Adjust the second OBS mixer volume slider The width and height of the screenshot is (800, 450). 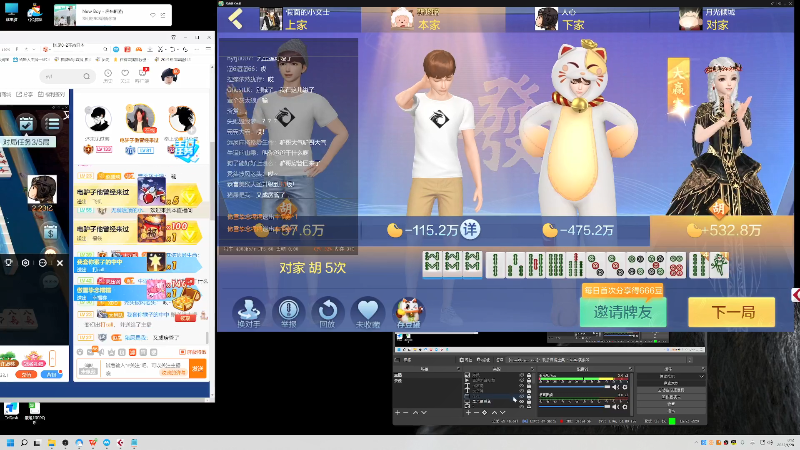coord(574,407)
